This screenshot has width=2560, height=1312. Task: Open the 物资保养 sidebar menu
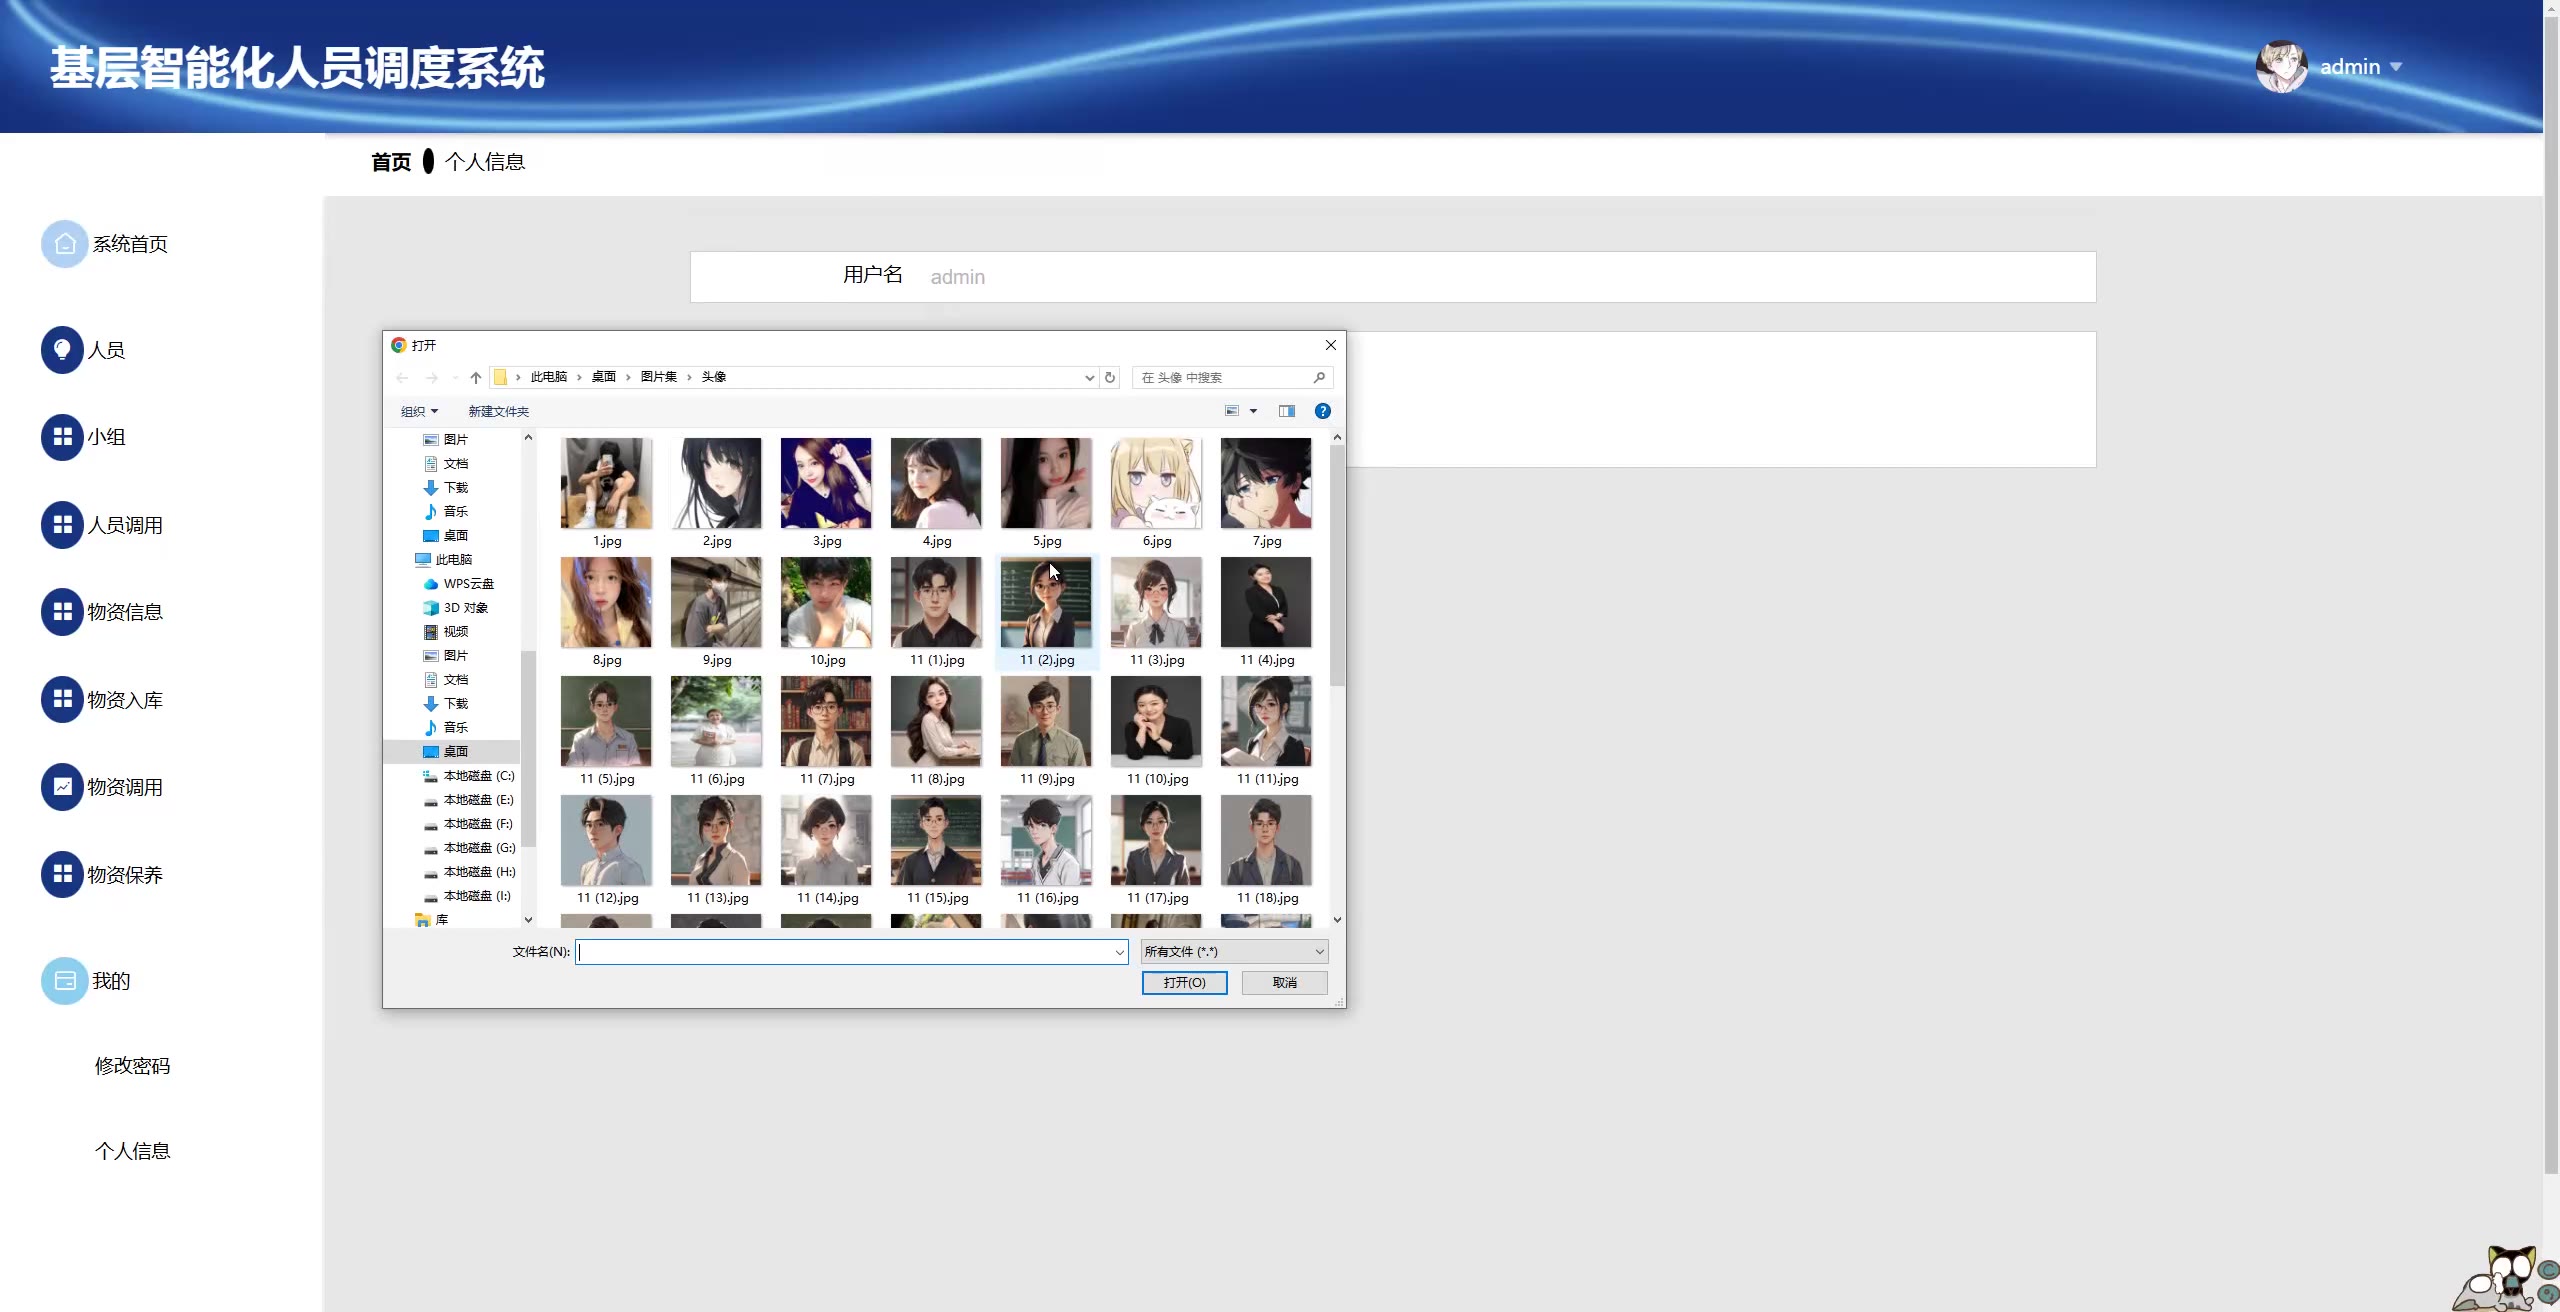pos(124,875)
